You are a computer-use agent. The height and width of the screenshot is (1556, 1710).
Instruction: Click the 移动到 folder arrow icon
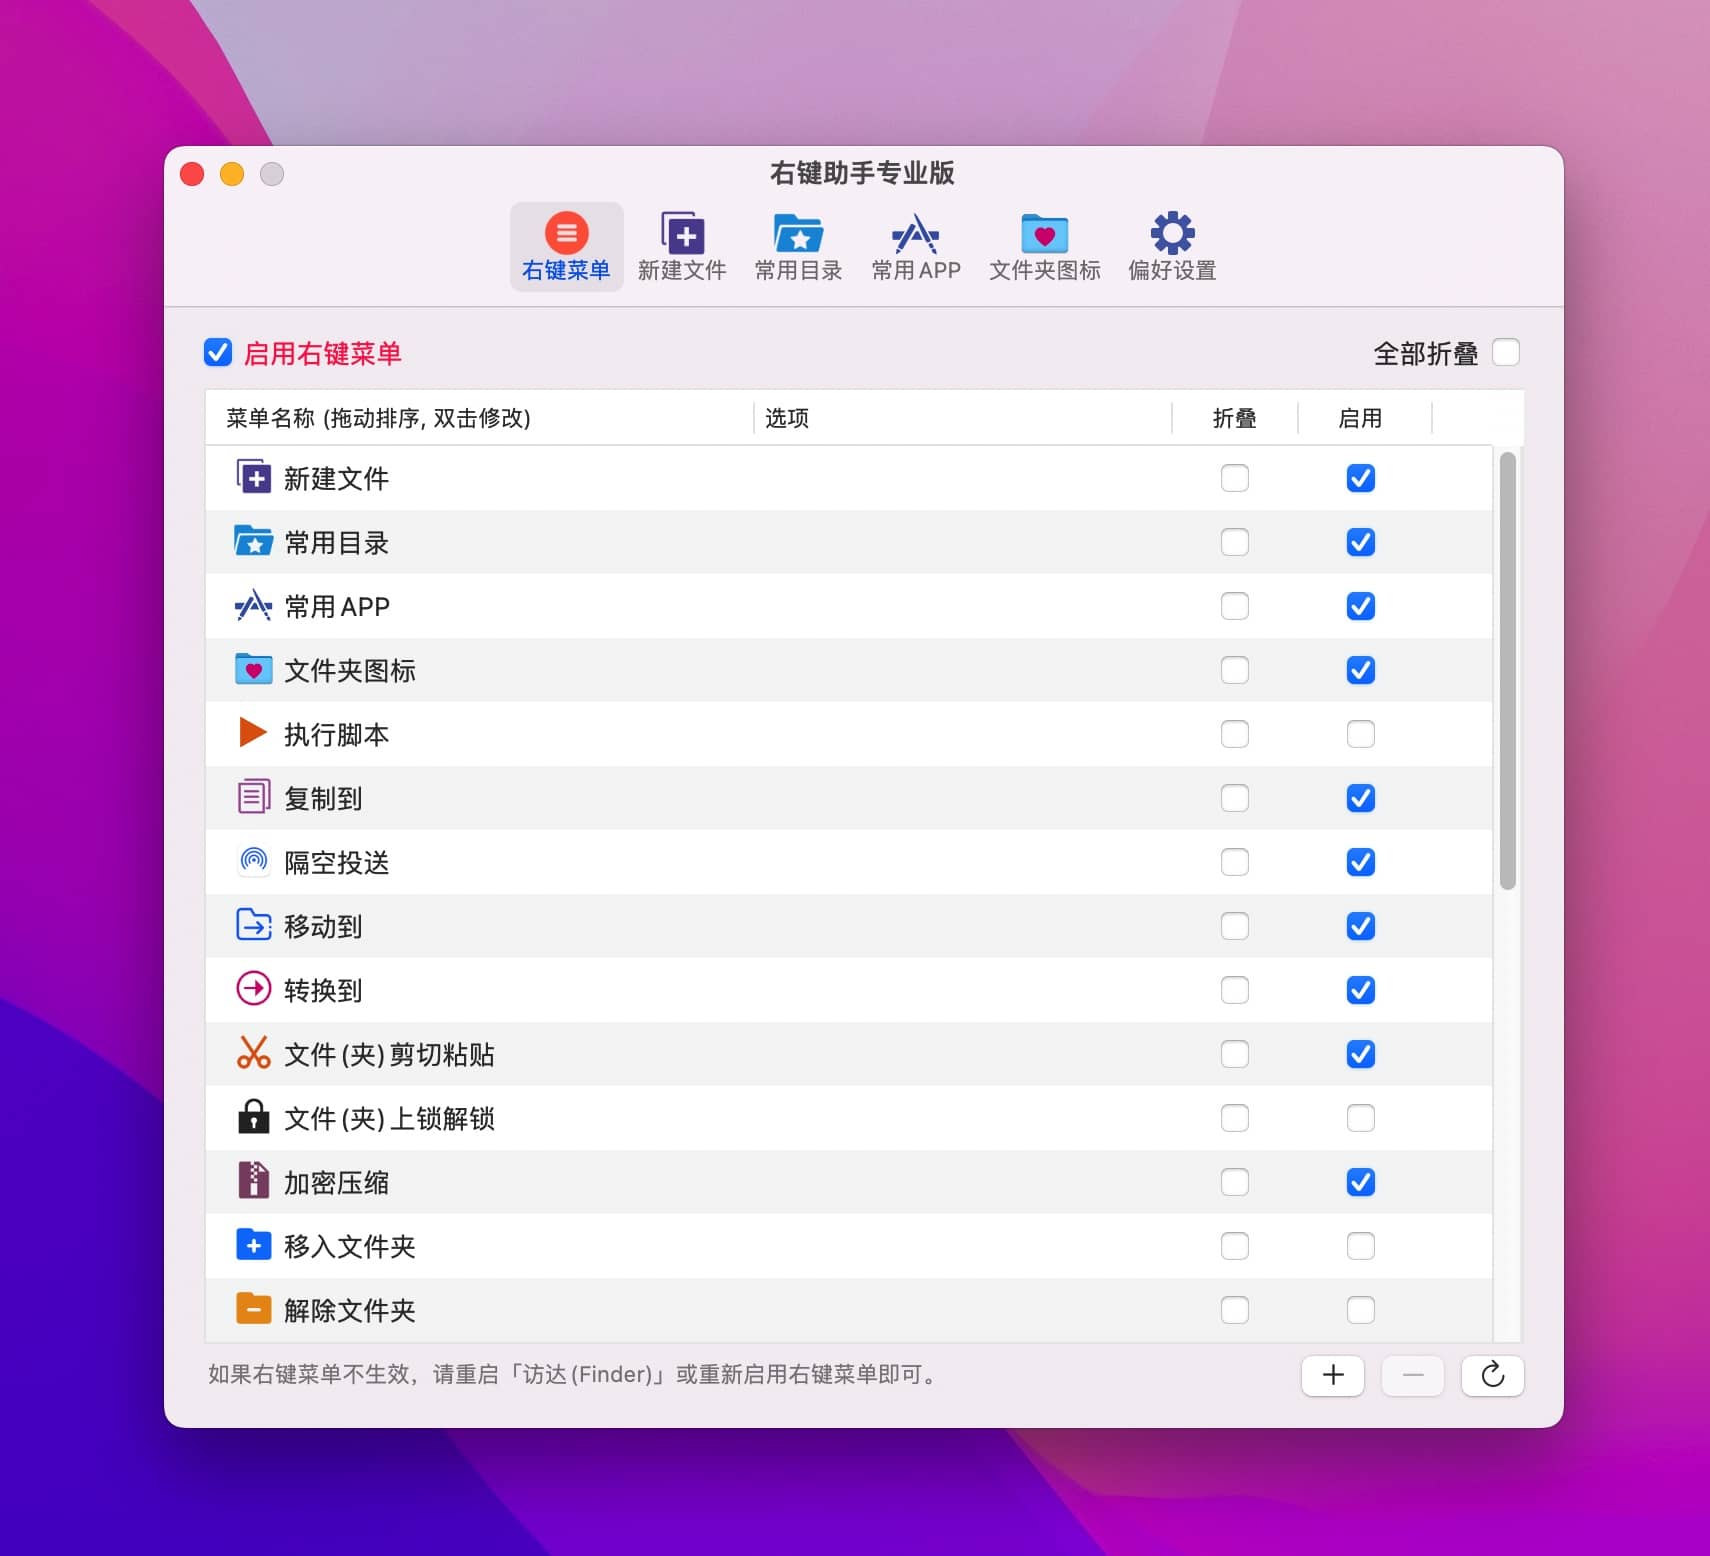pyautogui.click(x=253, y=925)
